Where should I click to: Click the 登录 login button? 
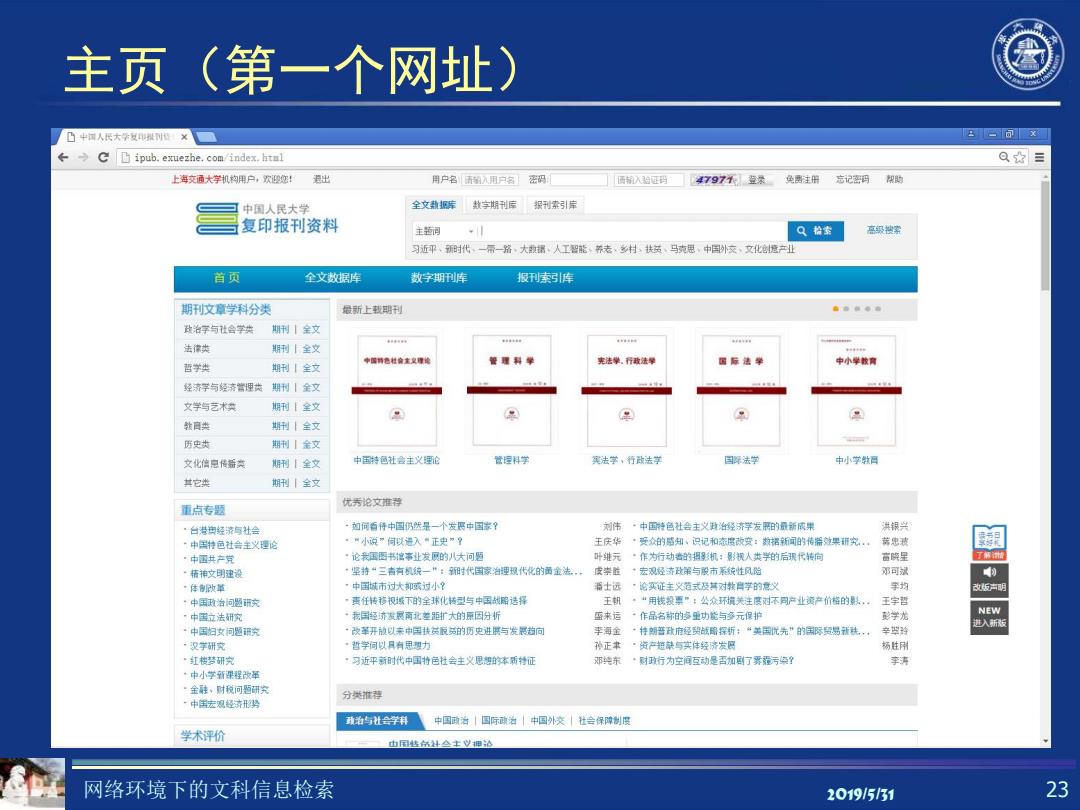[756, 180]
